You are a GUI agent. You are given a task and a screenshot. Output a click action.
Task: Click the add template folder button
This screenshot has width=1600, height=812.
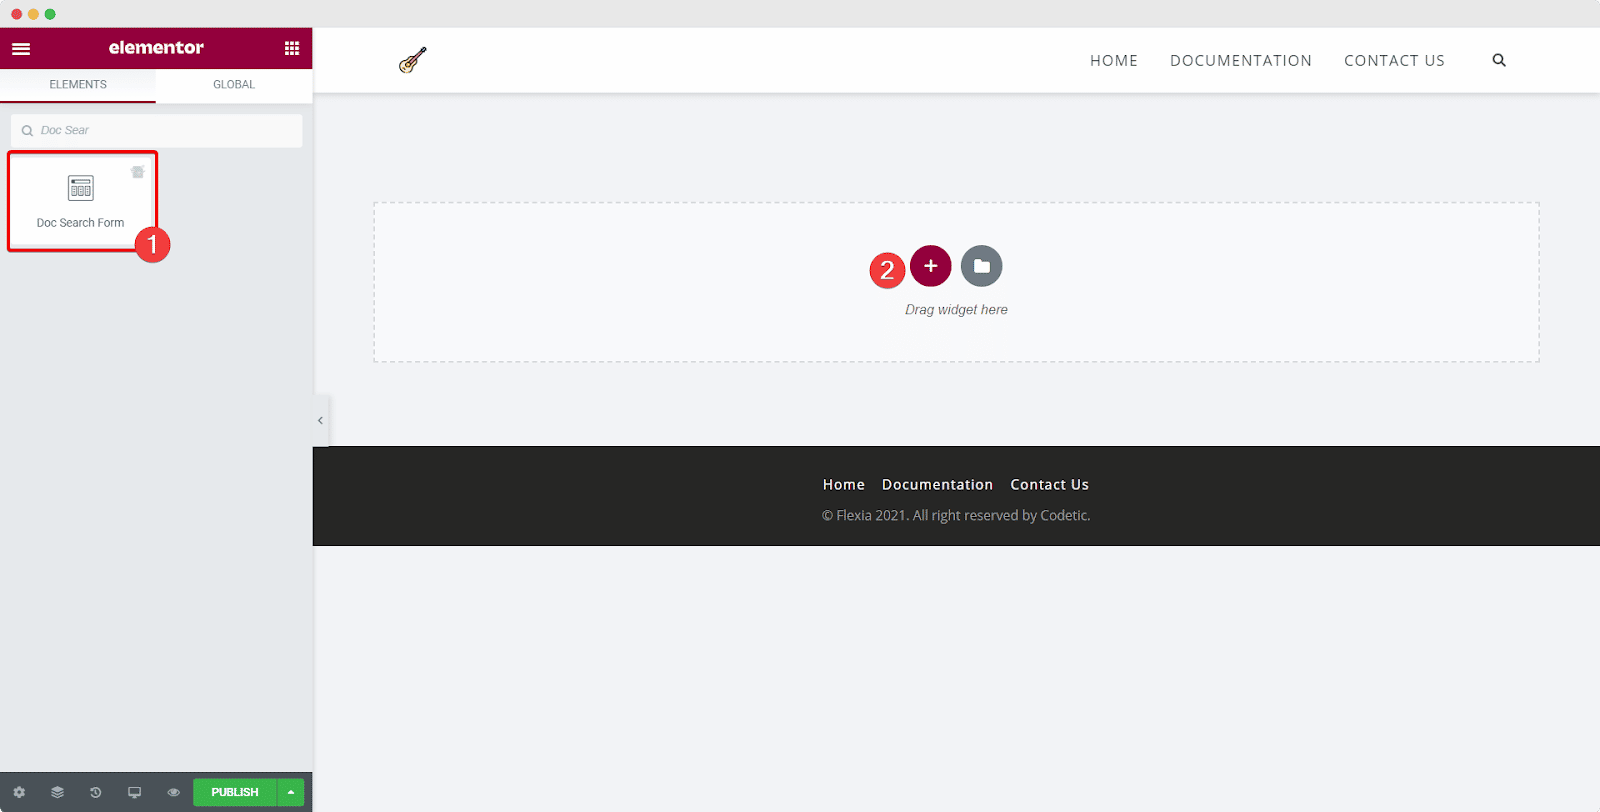click(982, 266)
